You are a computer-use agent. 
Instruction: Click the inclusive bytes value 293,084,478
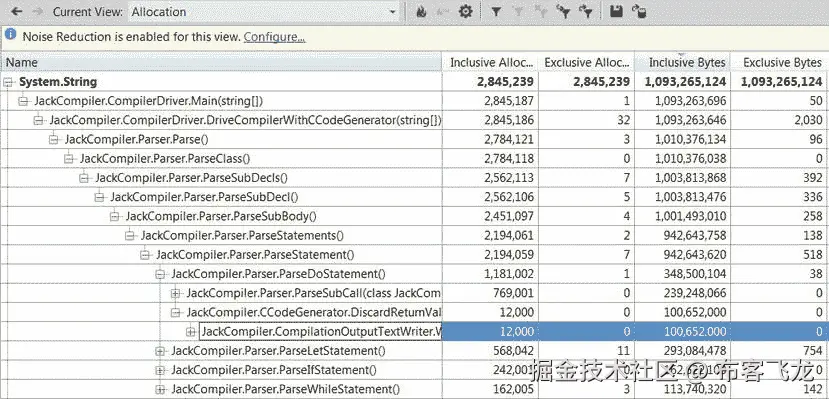pyautogui.click(x=695, y=351)
